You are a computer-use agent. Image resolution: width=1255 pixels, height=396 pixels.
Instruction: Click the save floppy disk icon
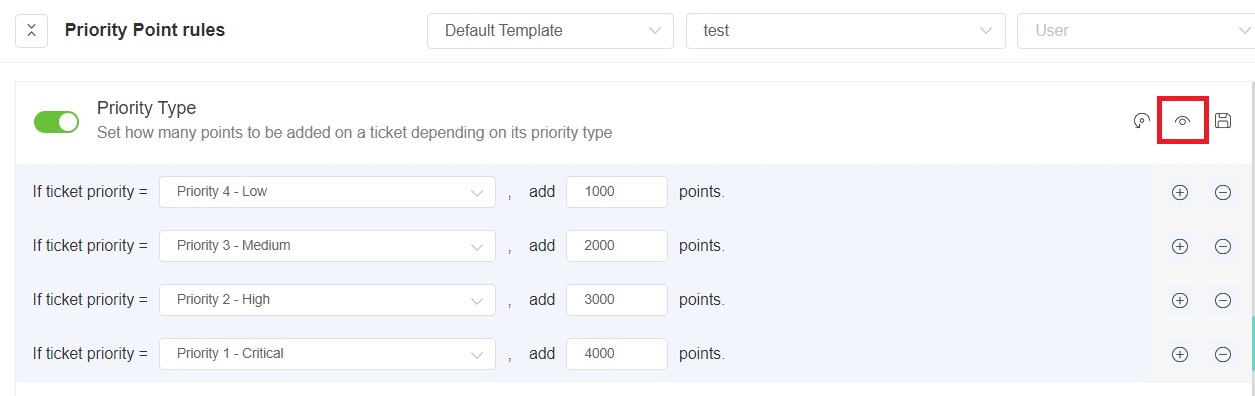click(x=1222, y=121)
